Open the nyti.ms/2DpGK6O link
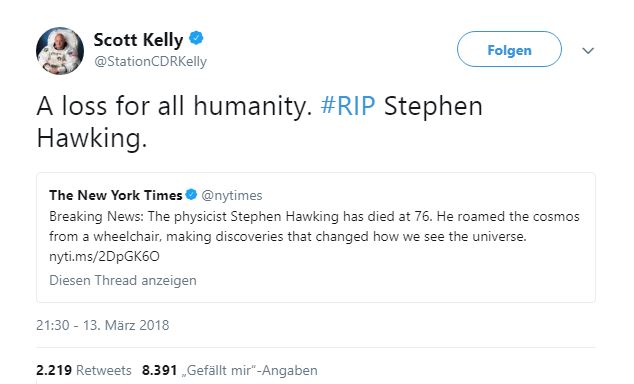Screen dimensions: 634x384 (x=104, y=256)
